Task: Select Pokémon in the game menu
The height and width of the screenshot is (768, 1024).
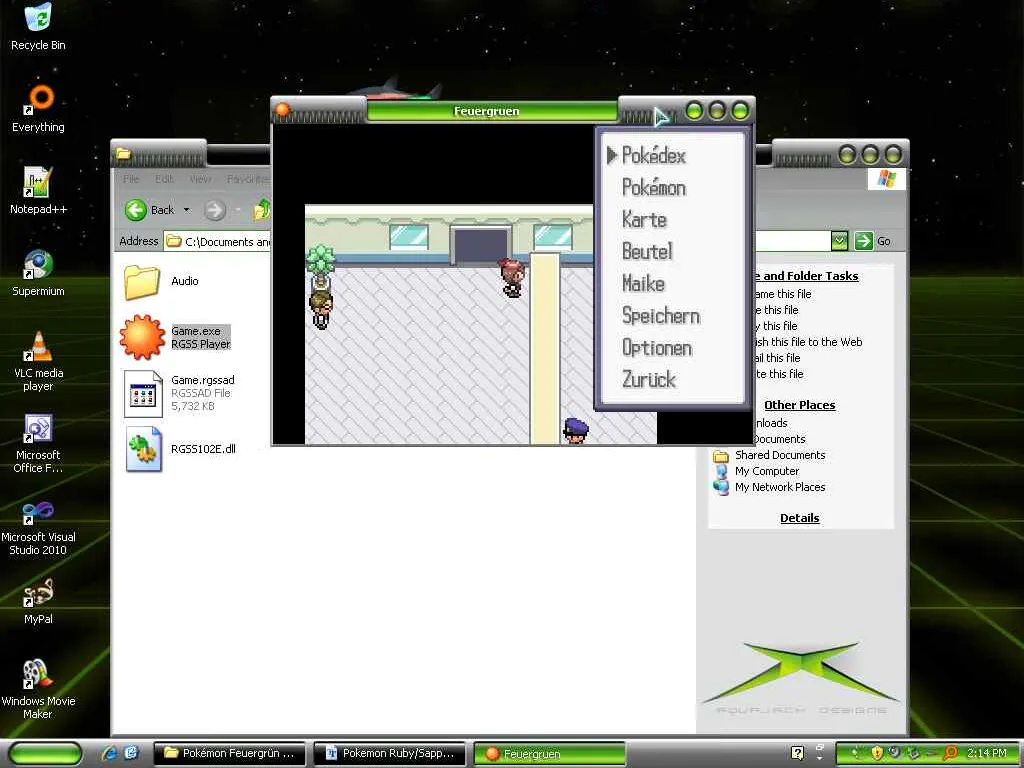Action: 654,187
